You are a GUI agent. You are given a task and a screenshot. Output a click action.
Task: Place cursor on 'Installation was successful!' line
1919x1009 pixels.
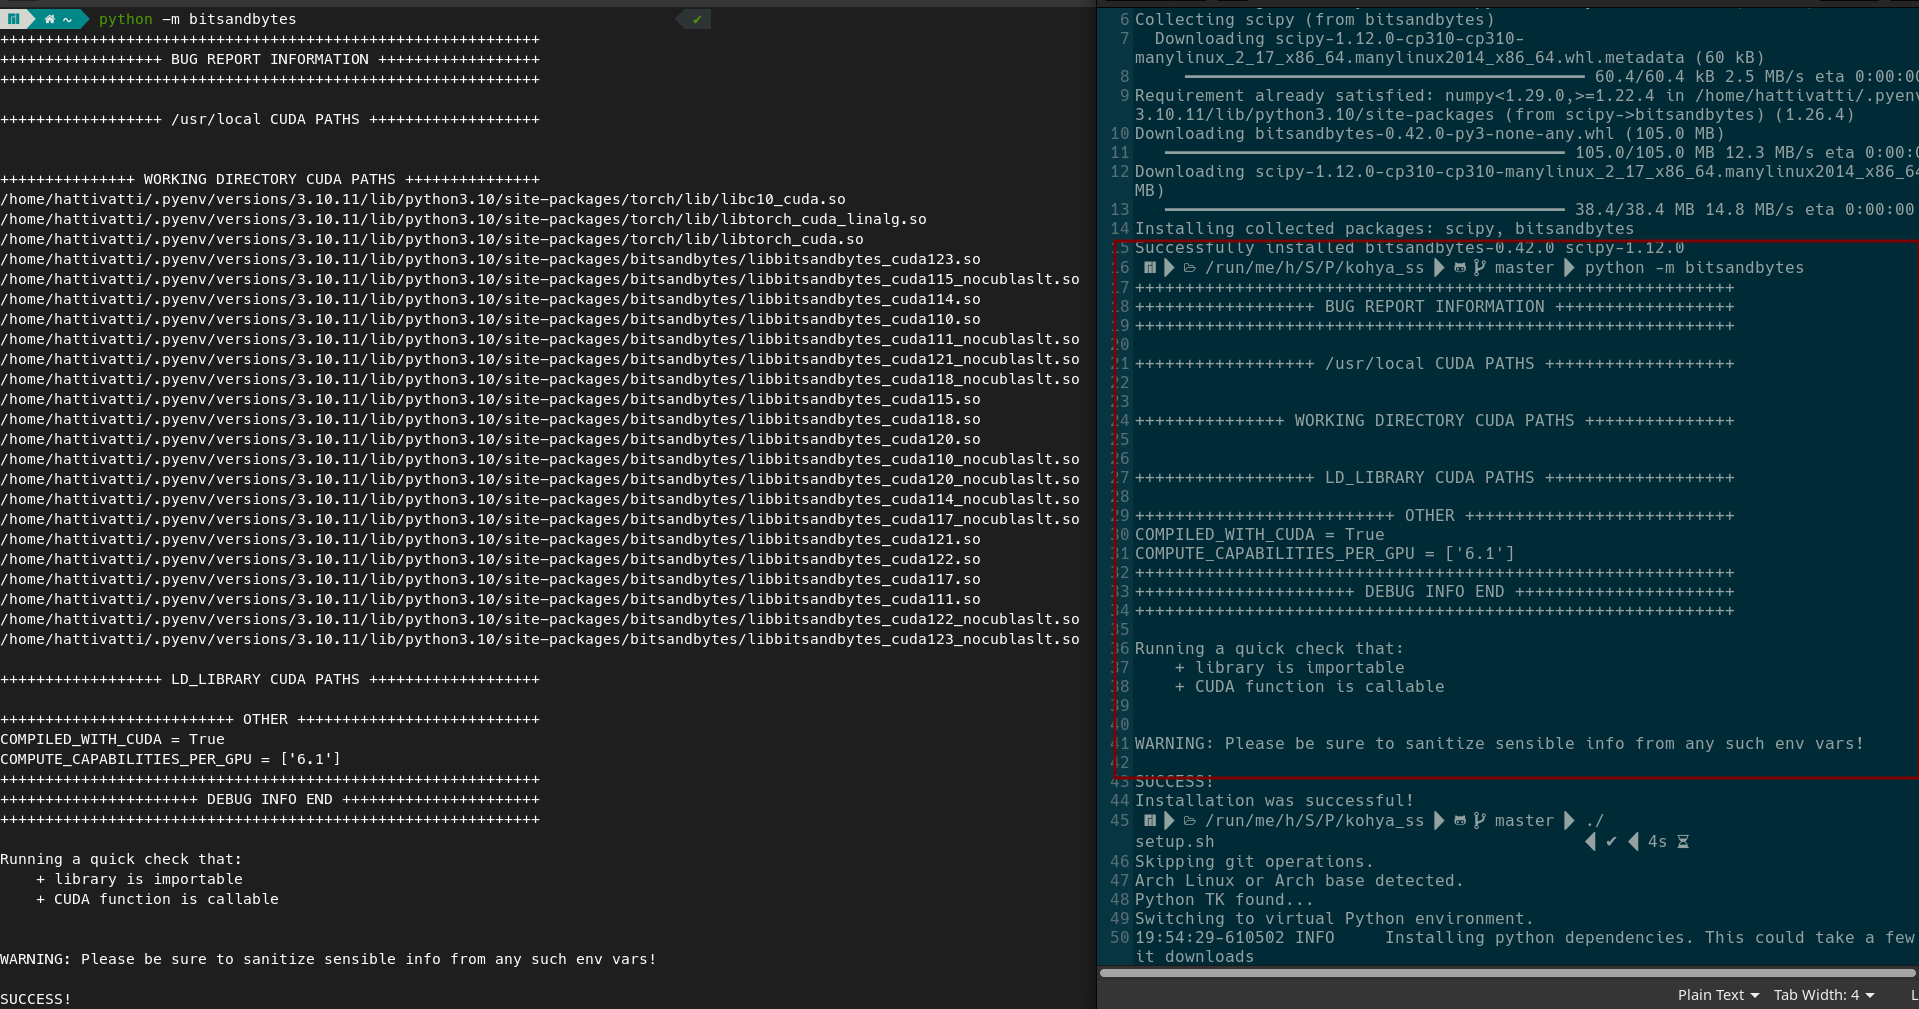(1274, 801)
